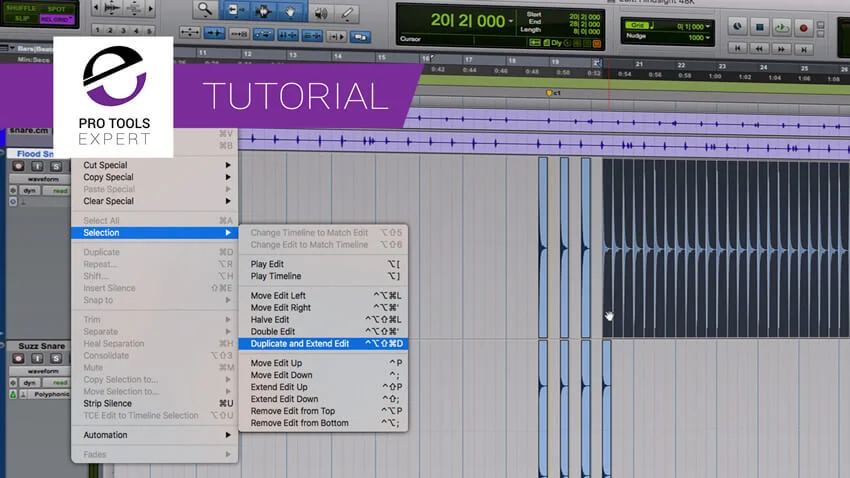
Task: Open the Grid value dropdown
Action: click(708, 26)
